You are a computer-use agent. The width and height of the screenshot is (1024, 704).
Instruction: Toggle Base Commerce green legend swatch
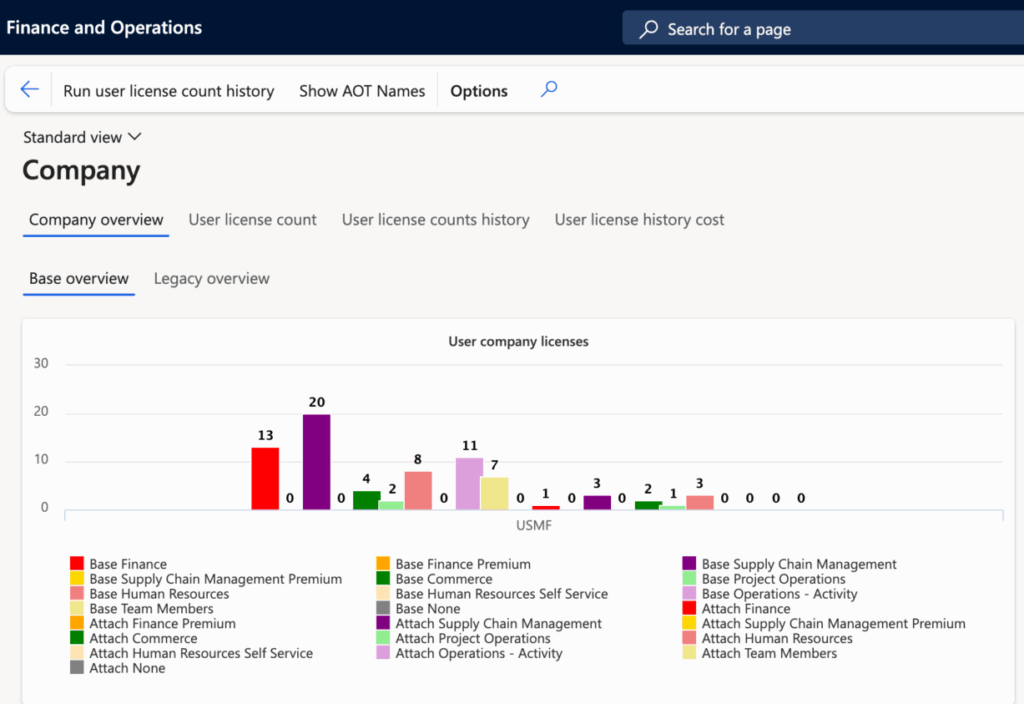(383, 579)
